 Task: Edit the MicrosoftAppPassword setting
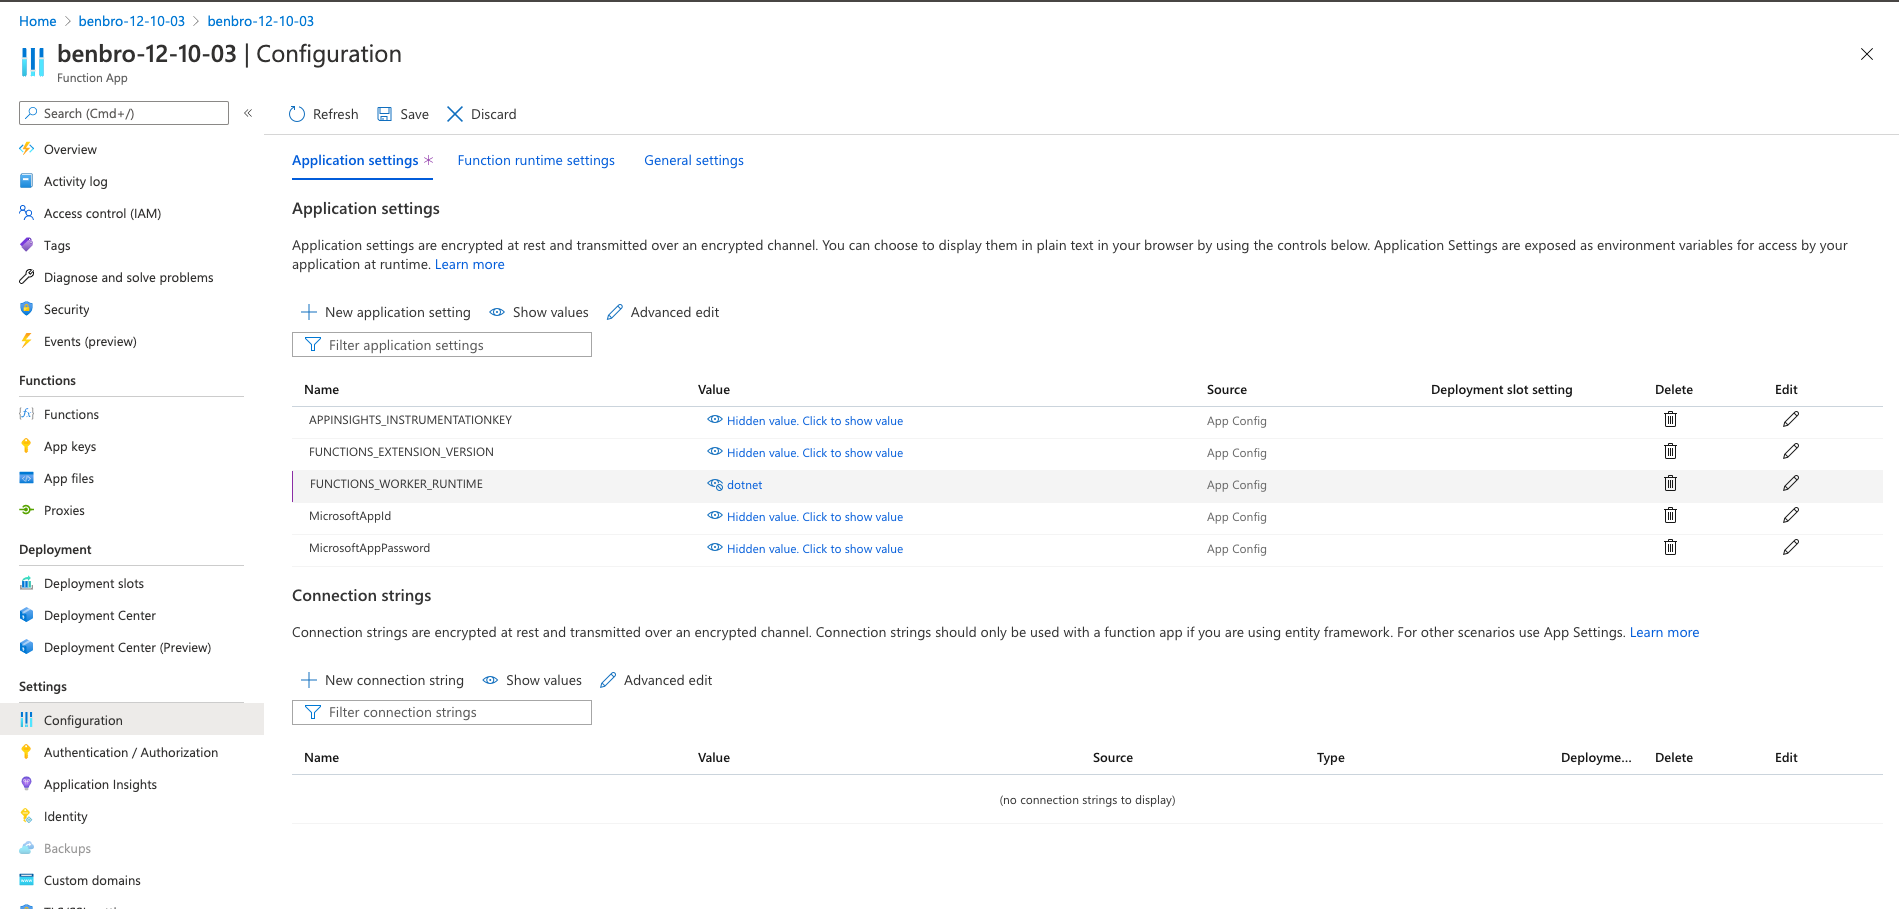point(1791,548)
